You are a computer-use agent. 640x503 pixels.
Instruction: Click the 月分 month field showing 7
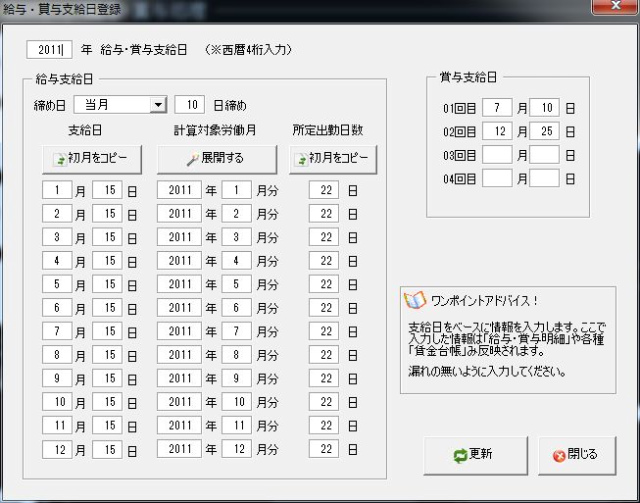tap(237, 331)
